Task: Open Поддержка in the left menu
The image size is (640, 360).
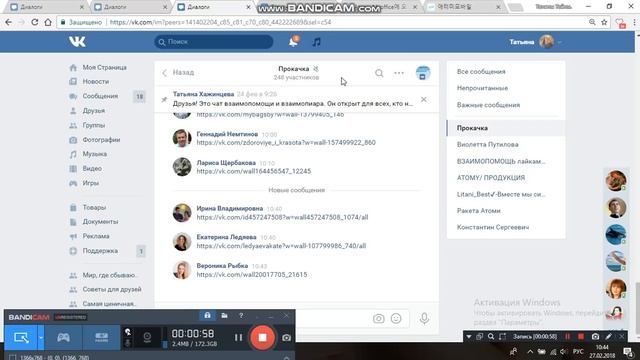Action: point(100,251)
